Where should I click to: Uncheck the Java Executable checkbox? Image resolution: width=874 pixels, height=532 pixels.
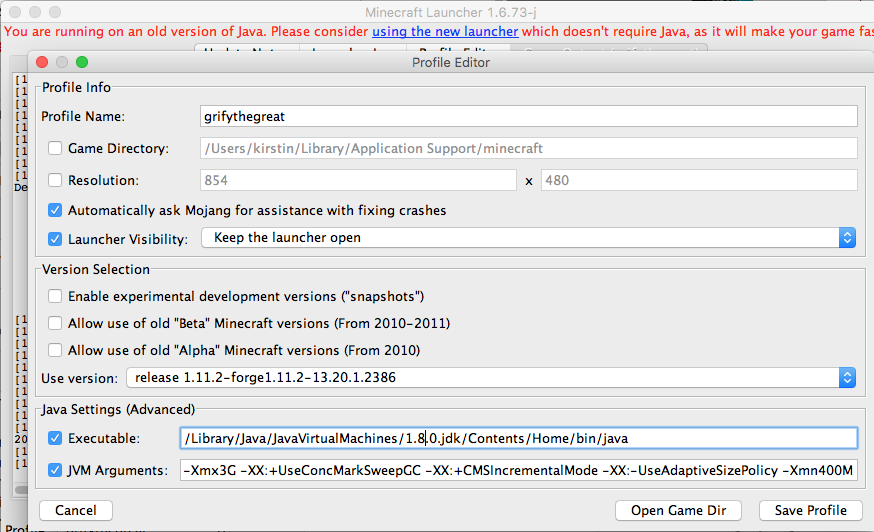(55, 439)
